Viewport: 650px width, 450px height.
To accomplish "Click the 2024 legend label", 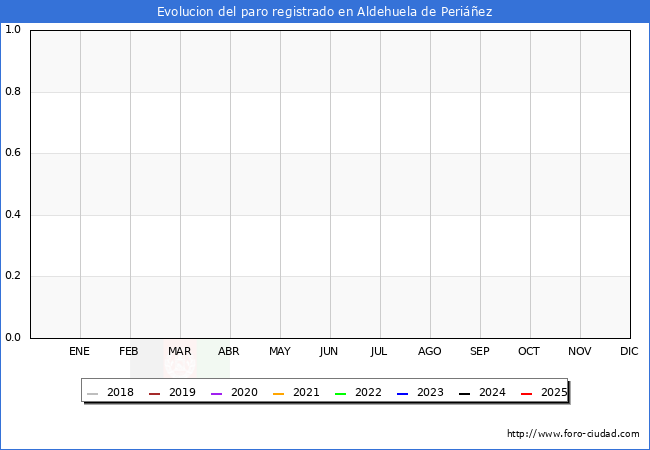I will click(492, 392).
